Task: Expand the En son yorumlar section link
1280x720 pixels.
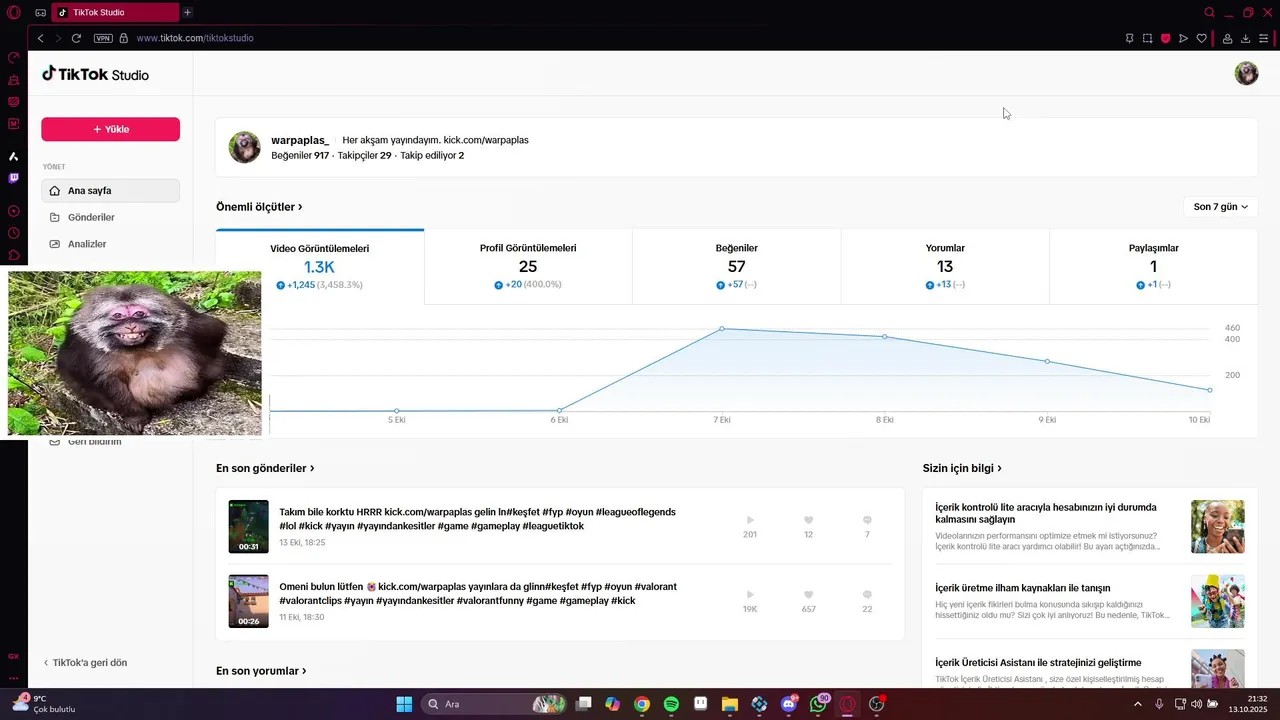Action: (x=261, y=671)
